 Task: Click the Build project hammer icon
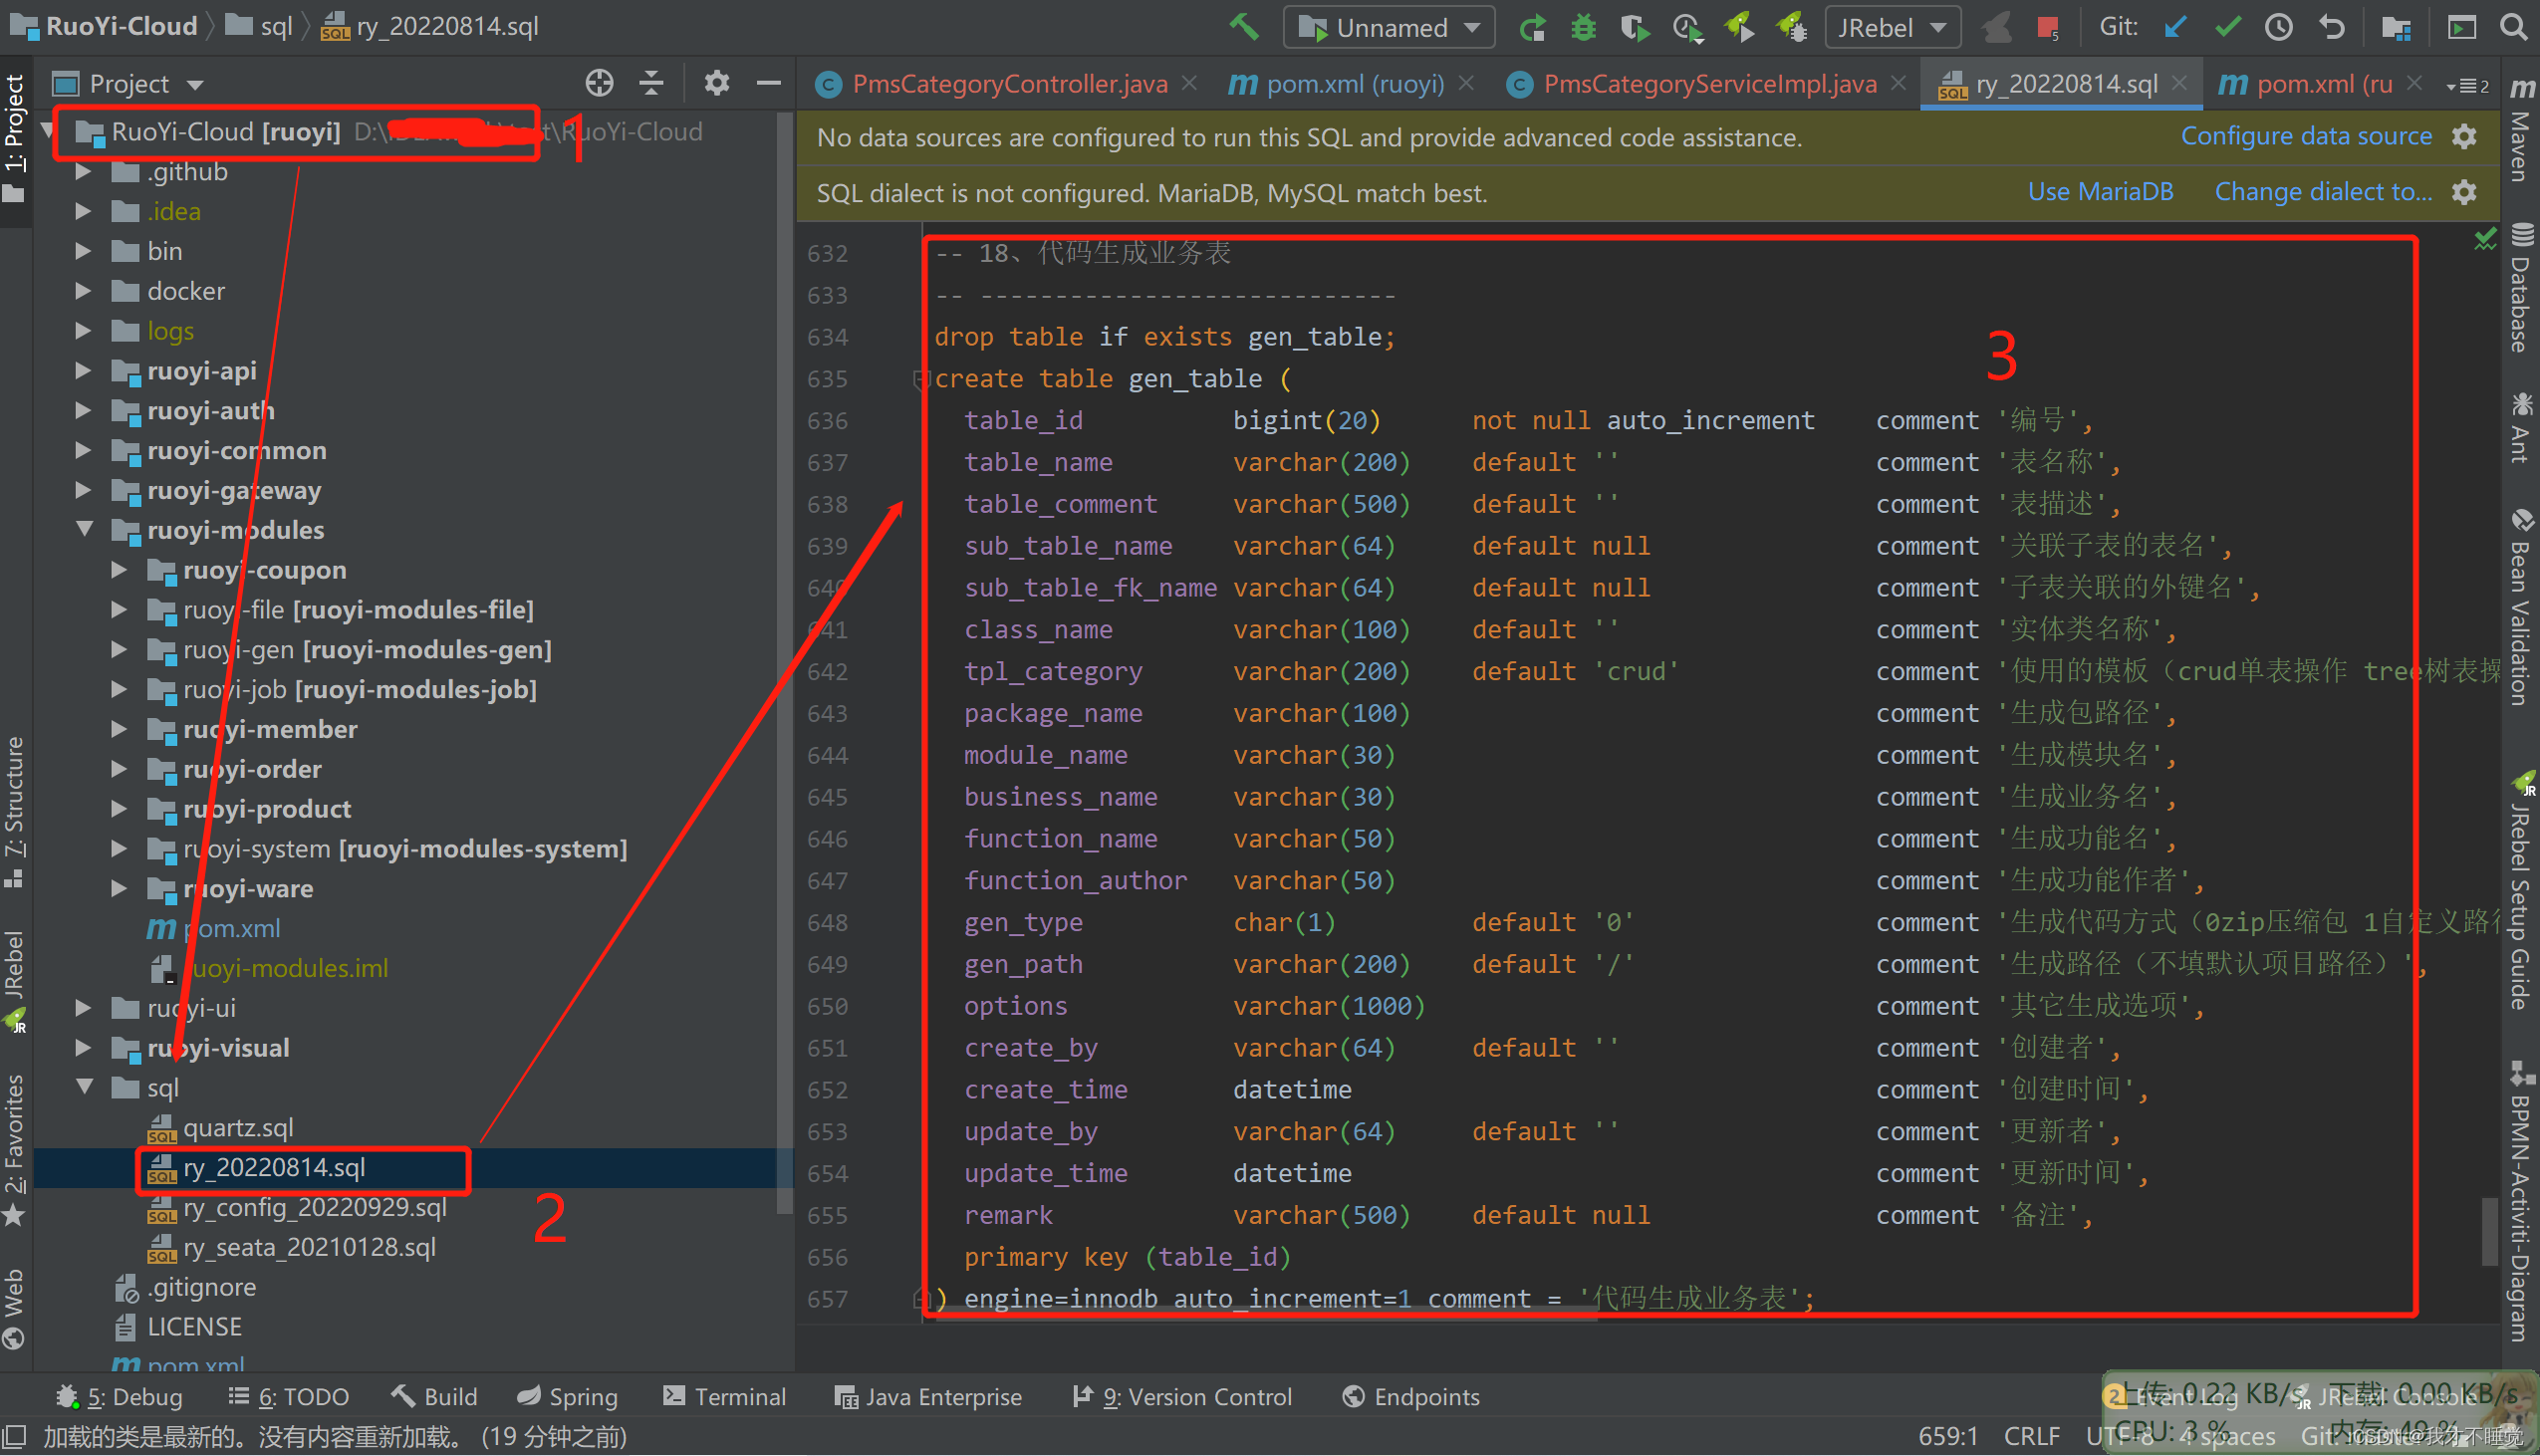click(x=1243, y=26)
